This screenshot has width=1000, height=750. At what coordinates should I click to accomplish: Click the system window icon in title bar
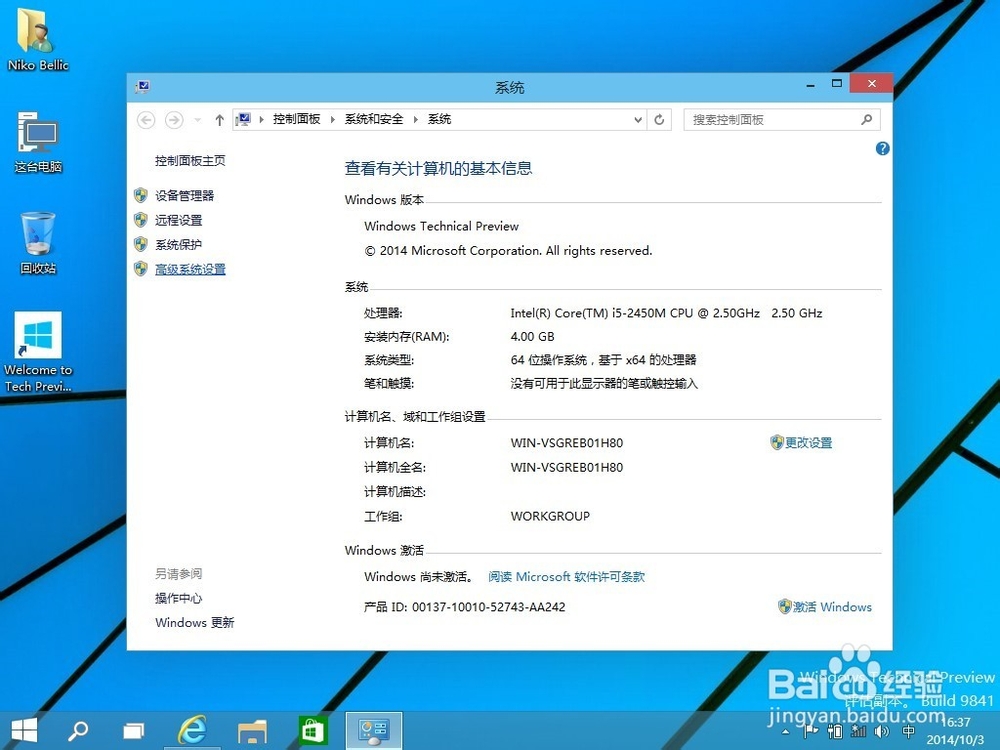point(142,87)
